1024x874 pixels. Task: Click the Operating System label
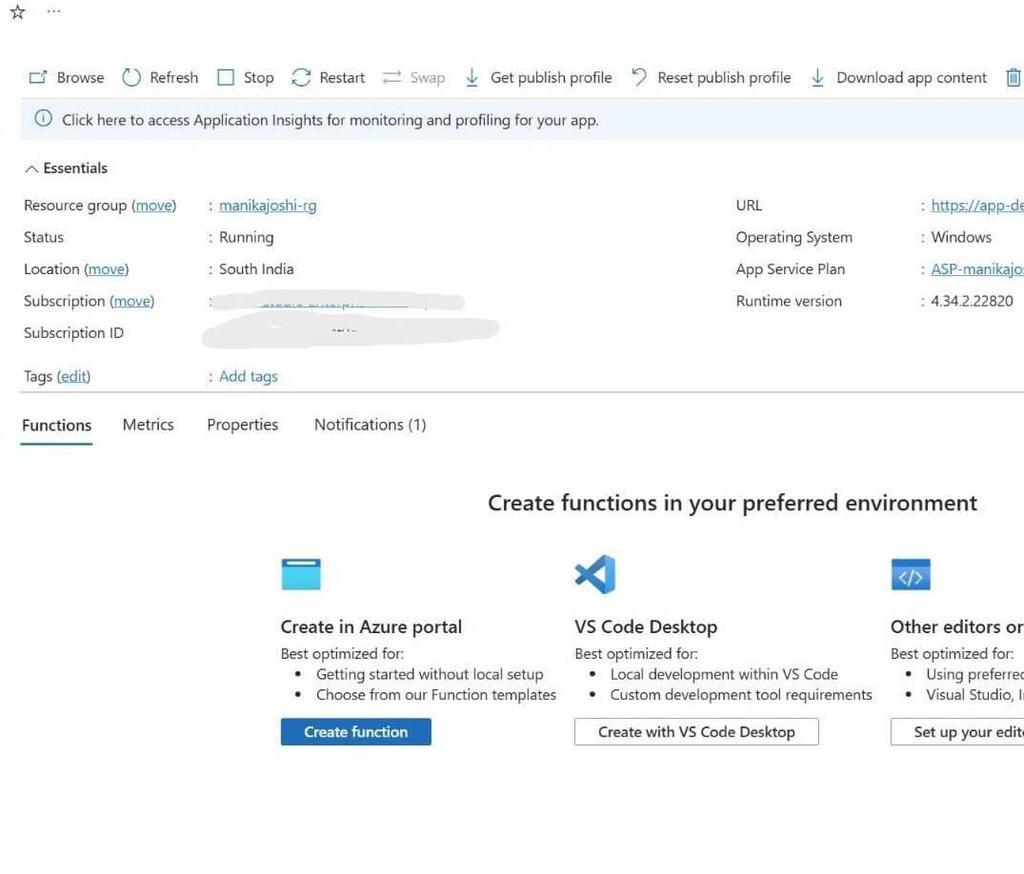[794, 237]
